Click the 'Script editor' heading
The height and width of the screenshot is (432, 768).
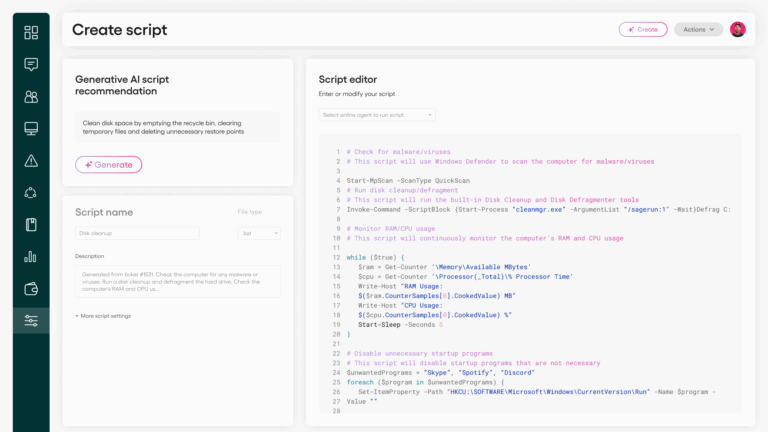[x=348, y=79]
